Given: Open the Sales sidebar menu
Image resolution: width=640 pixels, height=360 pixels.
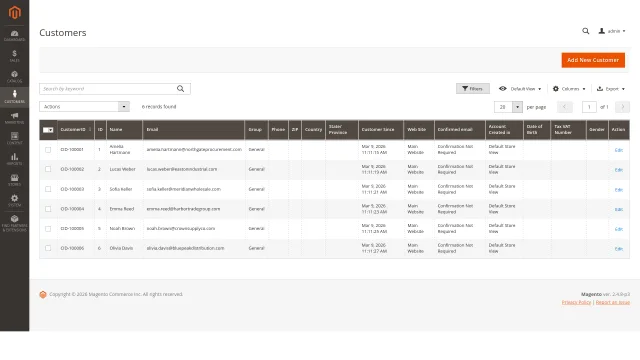Looking at the screenshot, I should coord(14,56).
